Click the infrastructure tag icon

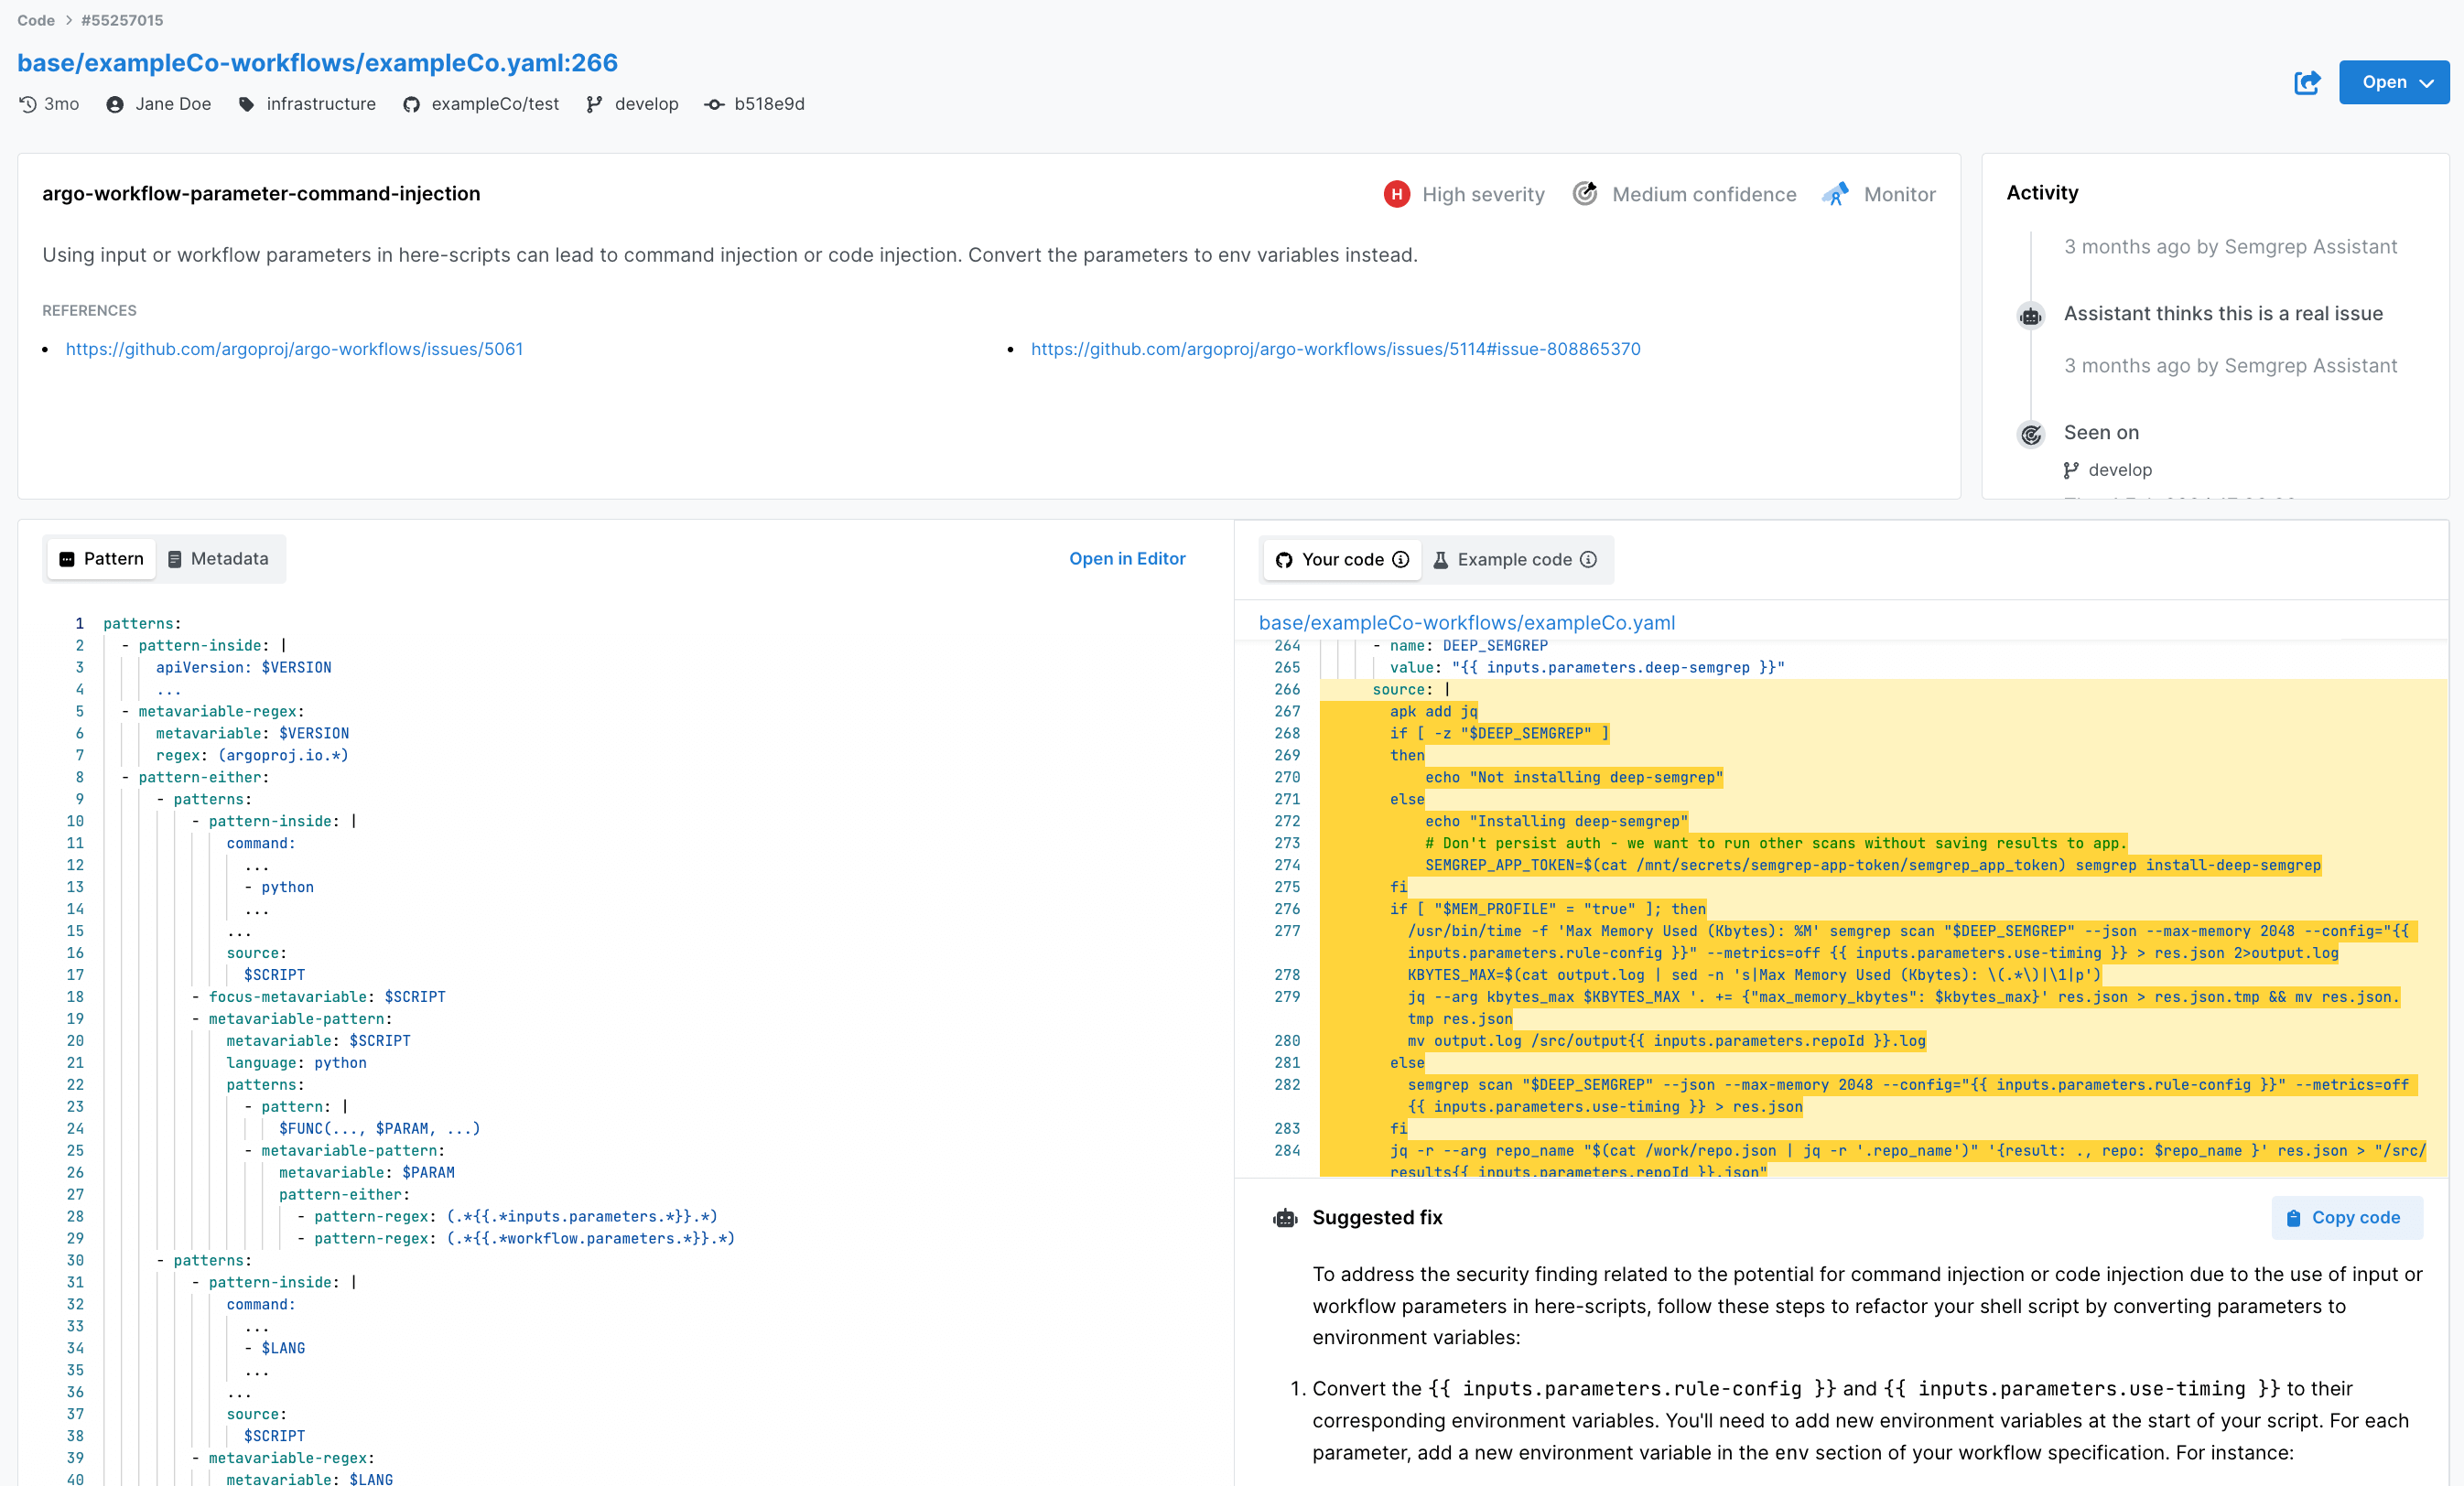244,102
